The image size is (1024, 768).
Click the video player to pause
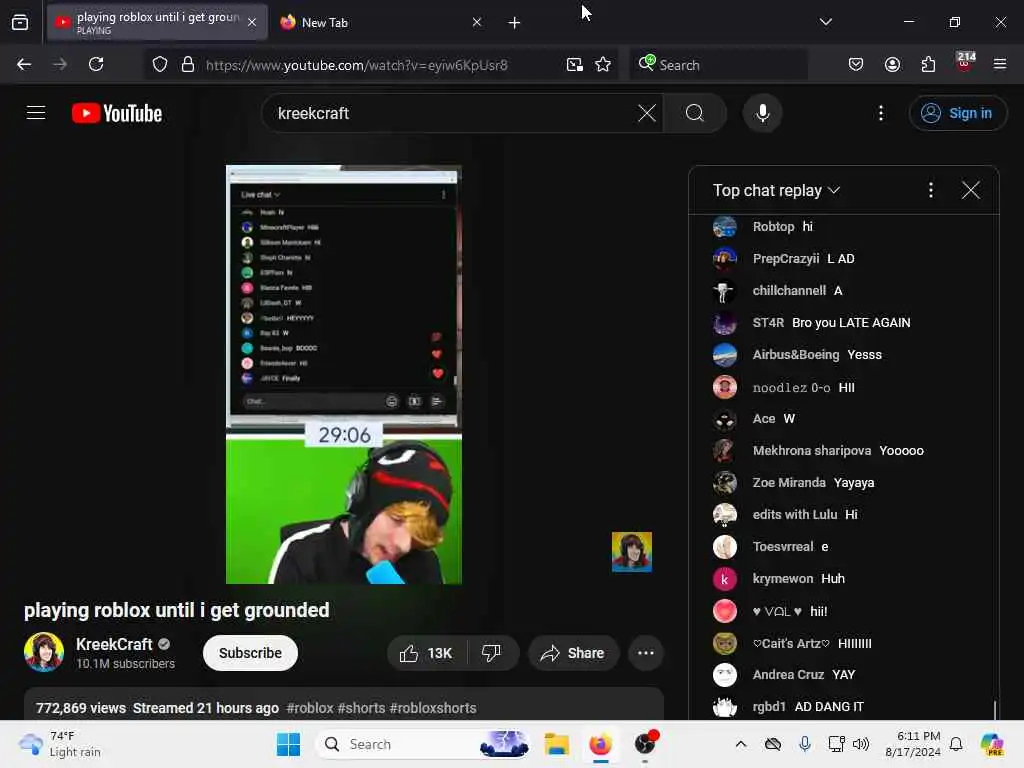click(344, 374)
